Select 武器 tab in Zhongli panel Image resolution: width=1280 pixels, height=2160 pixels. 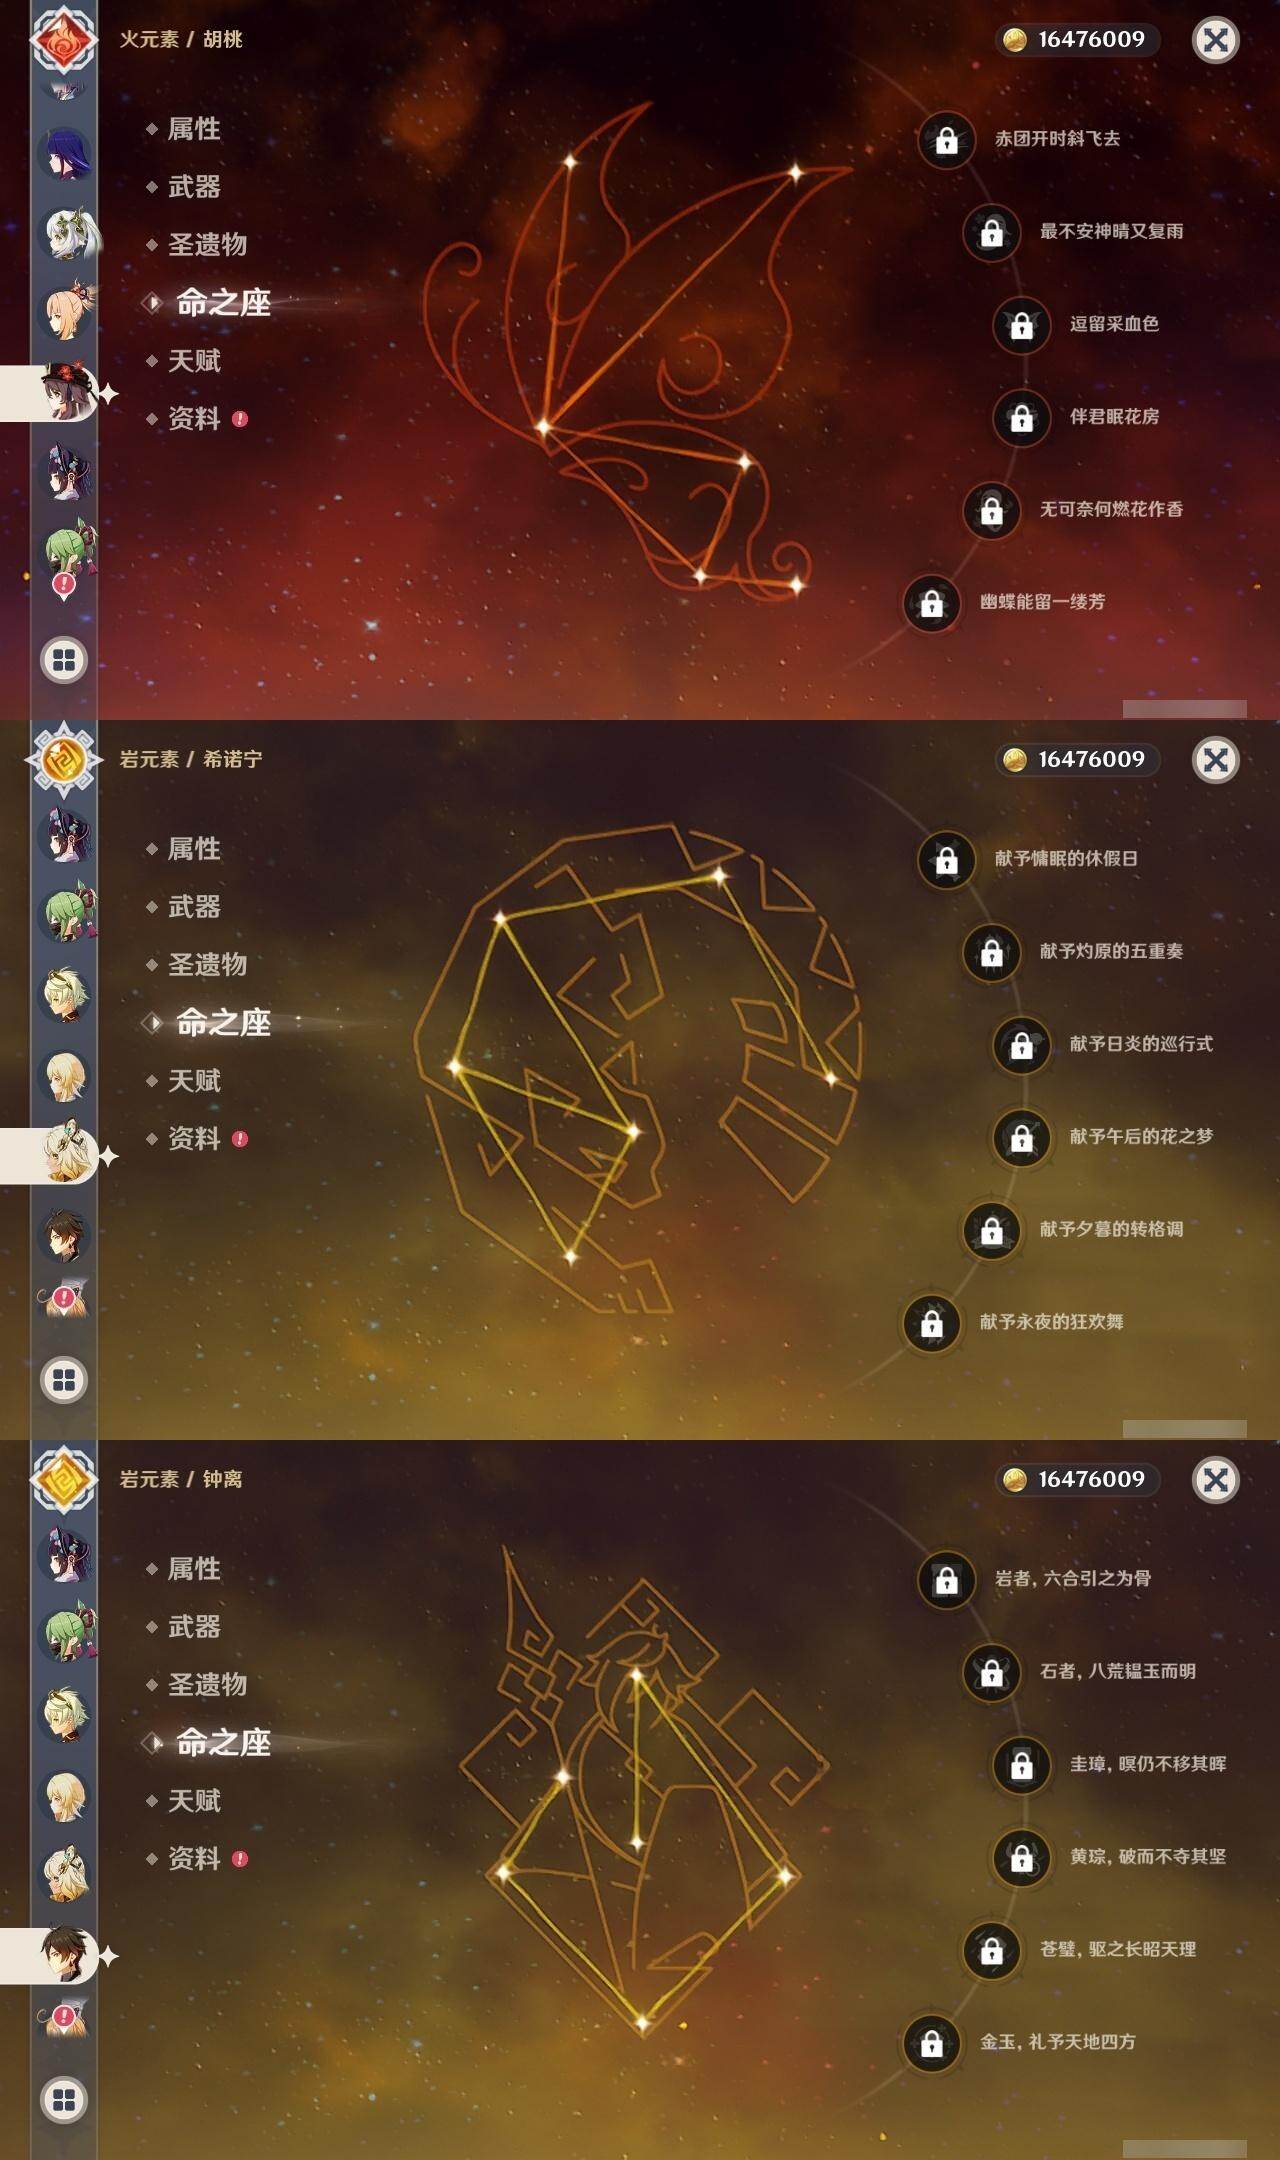[194, 1627]
